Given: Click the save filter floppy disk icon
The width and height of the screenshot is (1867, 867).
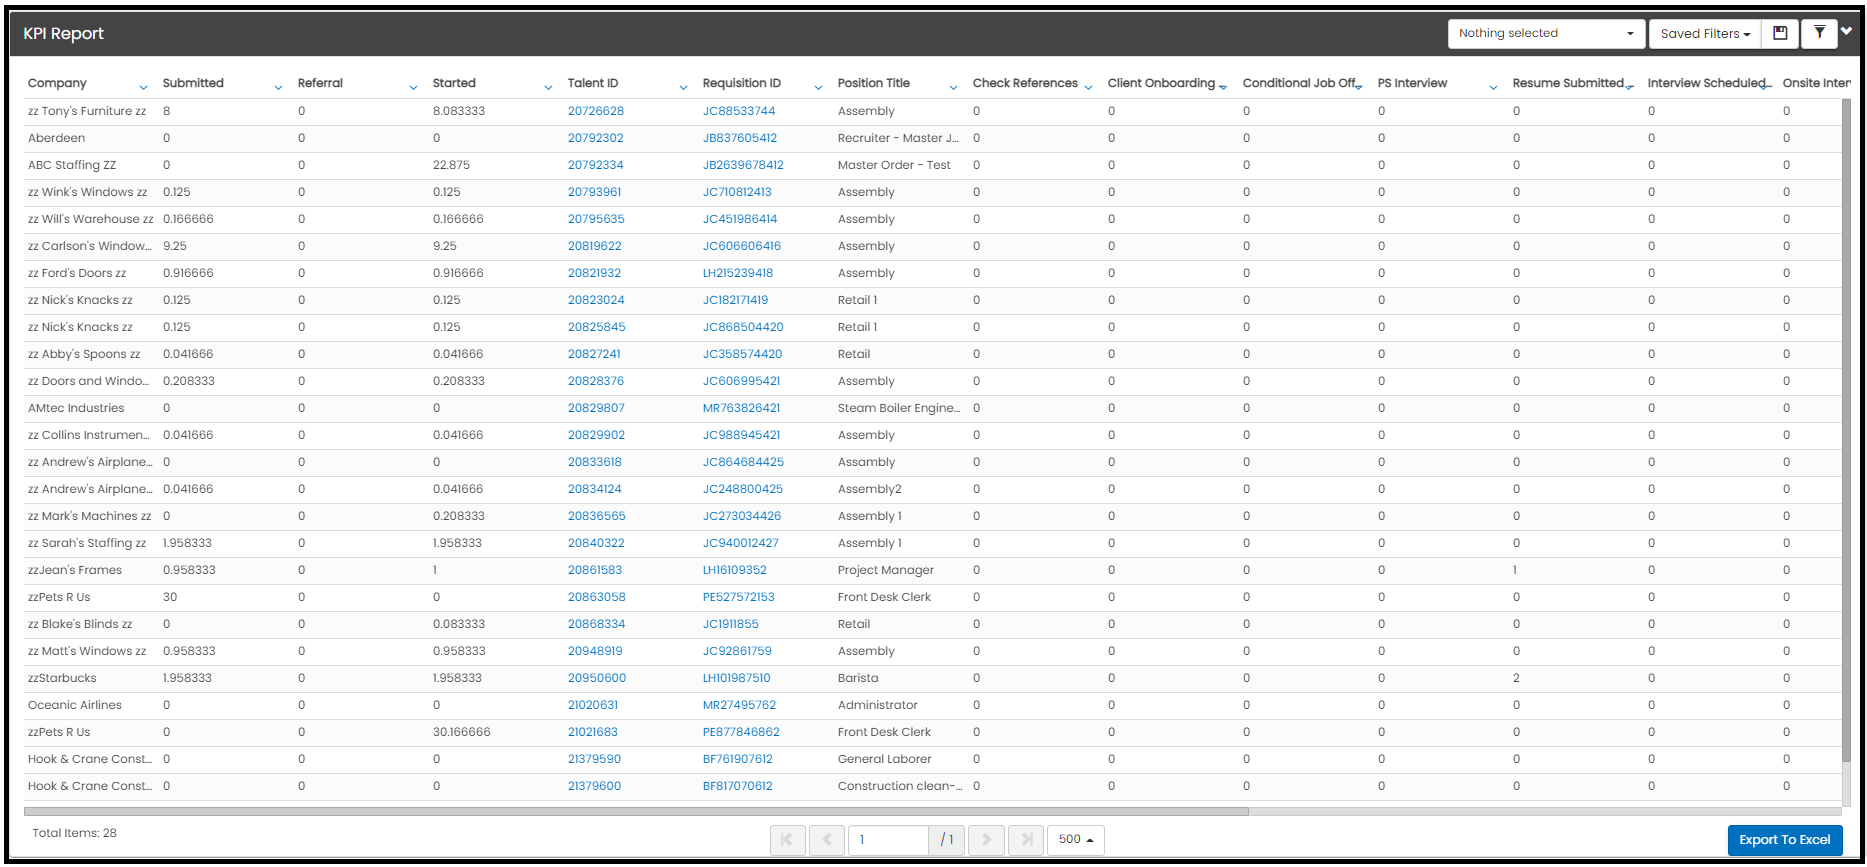Looking at the screenshot, I should pyautogui.click(x=1780, y=33).
